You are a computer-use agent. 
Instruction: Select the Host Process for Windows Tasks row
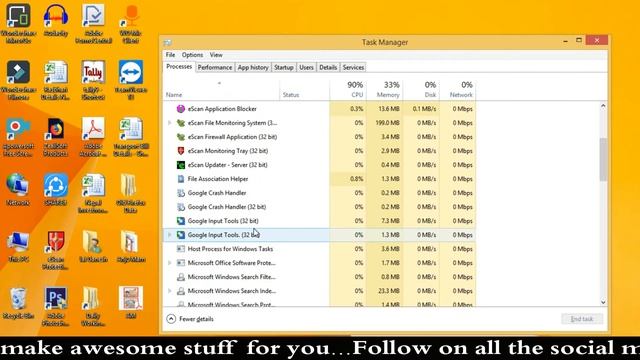point(319,249)
